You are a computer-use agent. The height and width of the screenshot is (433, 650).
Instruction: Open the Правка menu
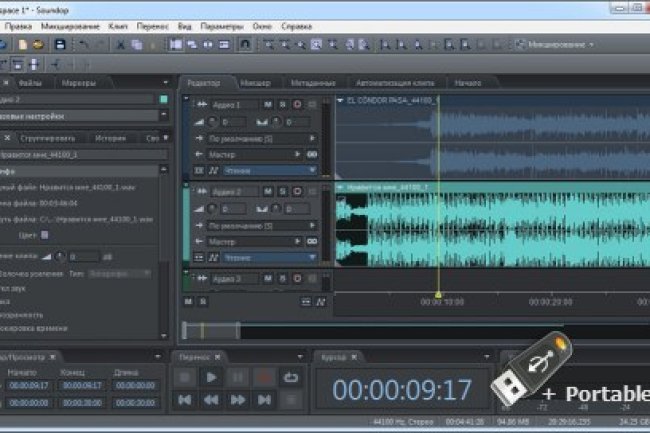click(18, 26)
